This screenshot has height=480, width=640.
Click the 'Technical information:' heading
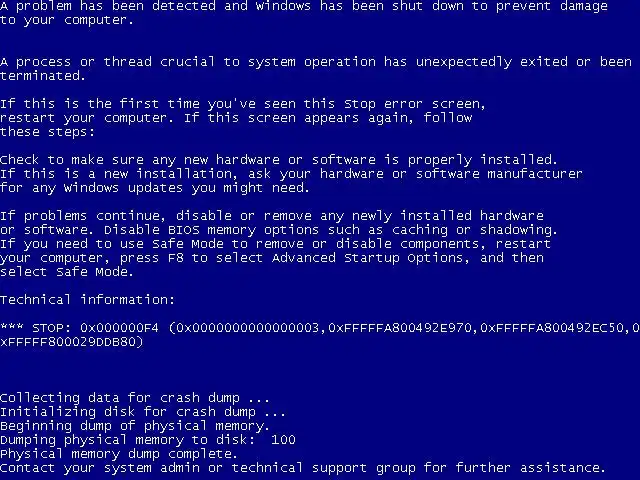tap(87, 300)
